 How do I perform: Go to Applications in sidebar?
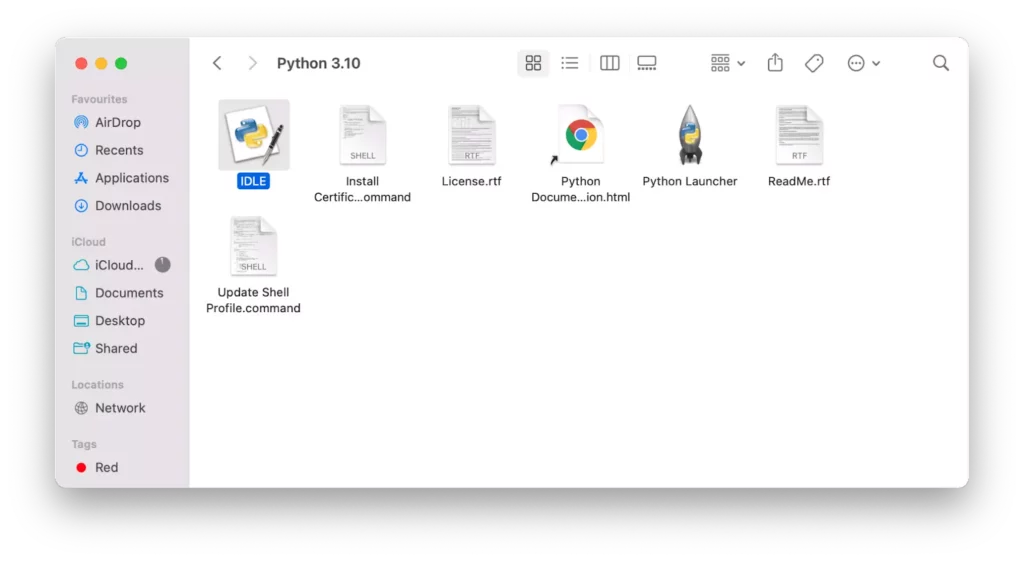pos(131,178)
